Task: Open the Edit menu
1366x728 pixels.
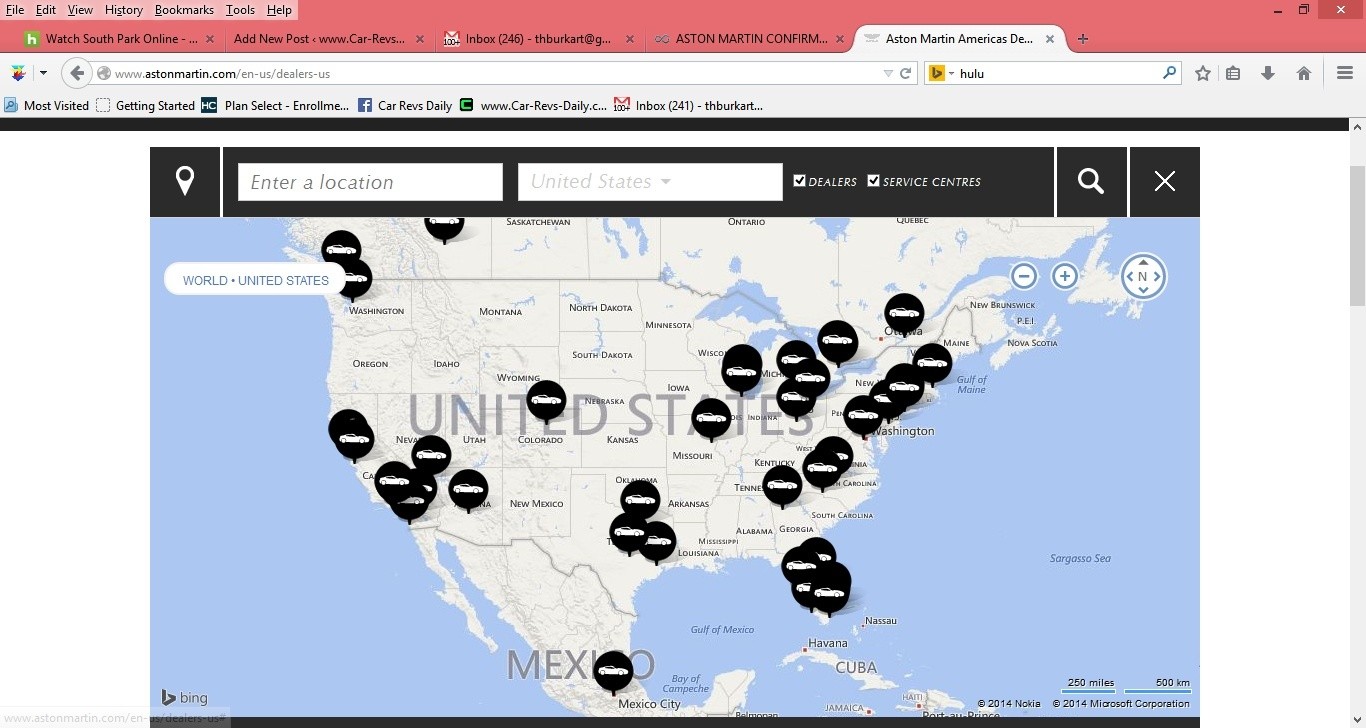Action: [46, 10]
